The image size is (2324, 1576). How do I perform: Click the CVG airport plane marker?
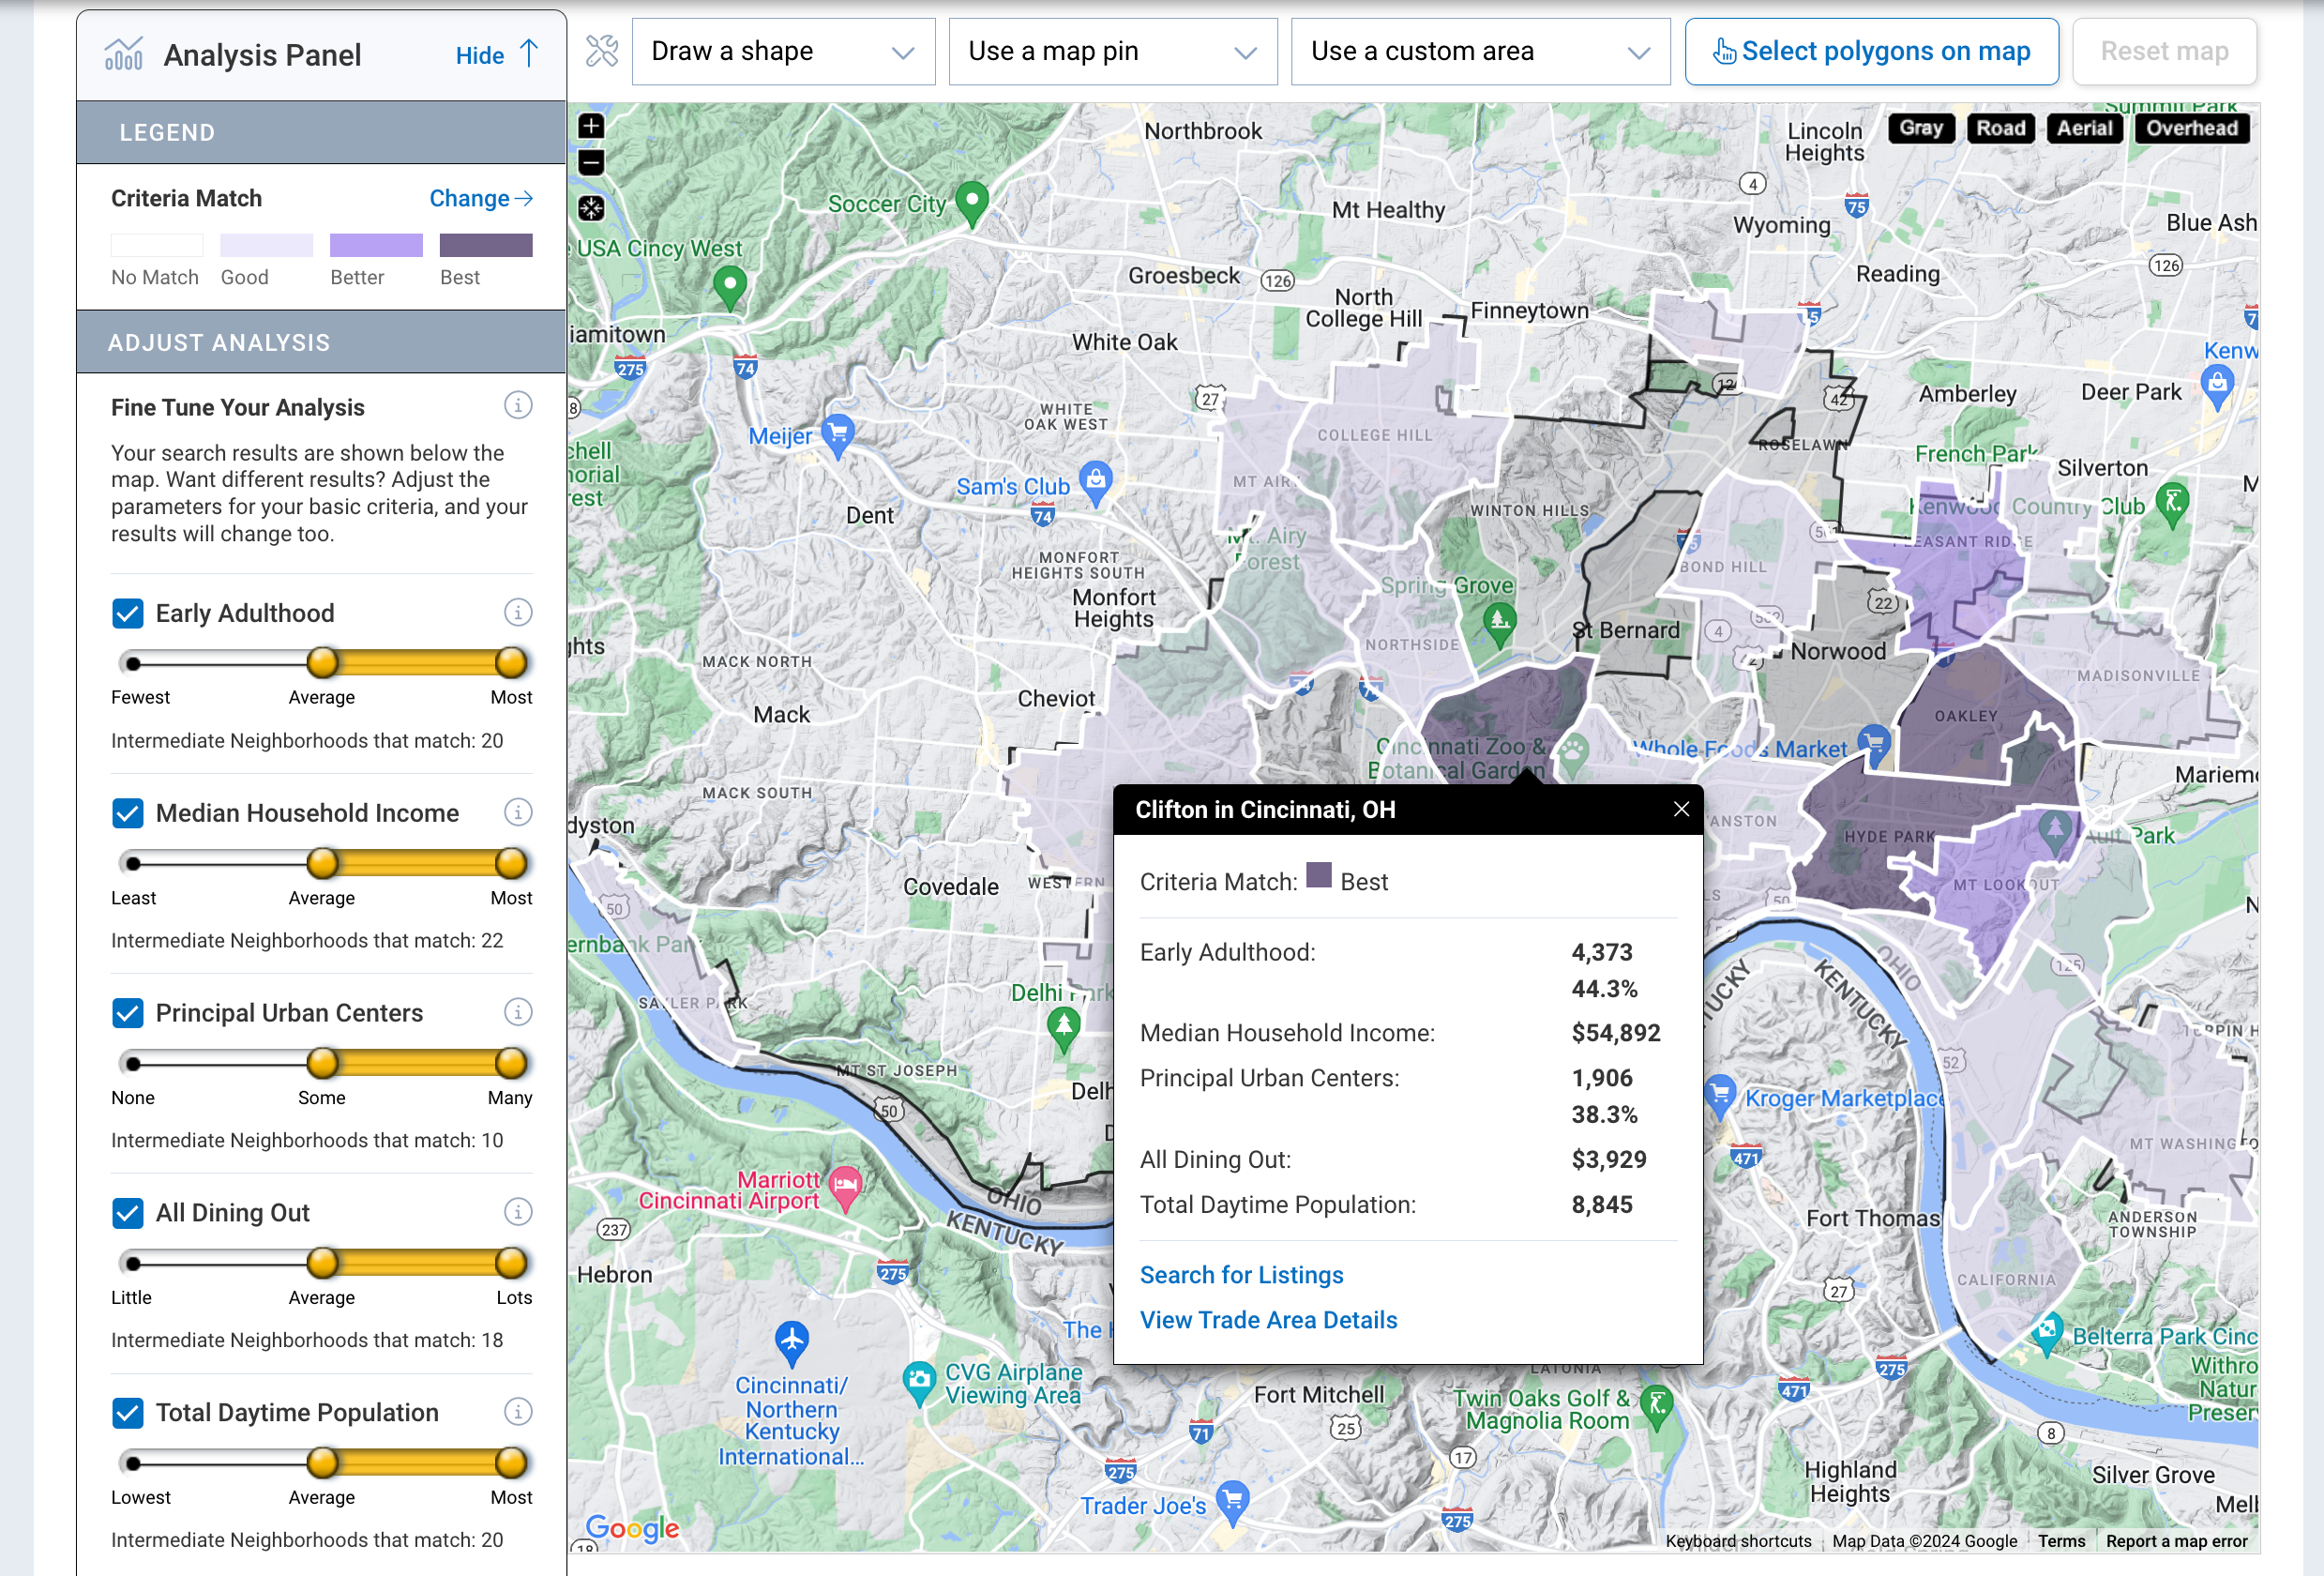click(791, 1340)
